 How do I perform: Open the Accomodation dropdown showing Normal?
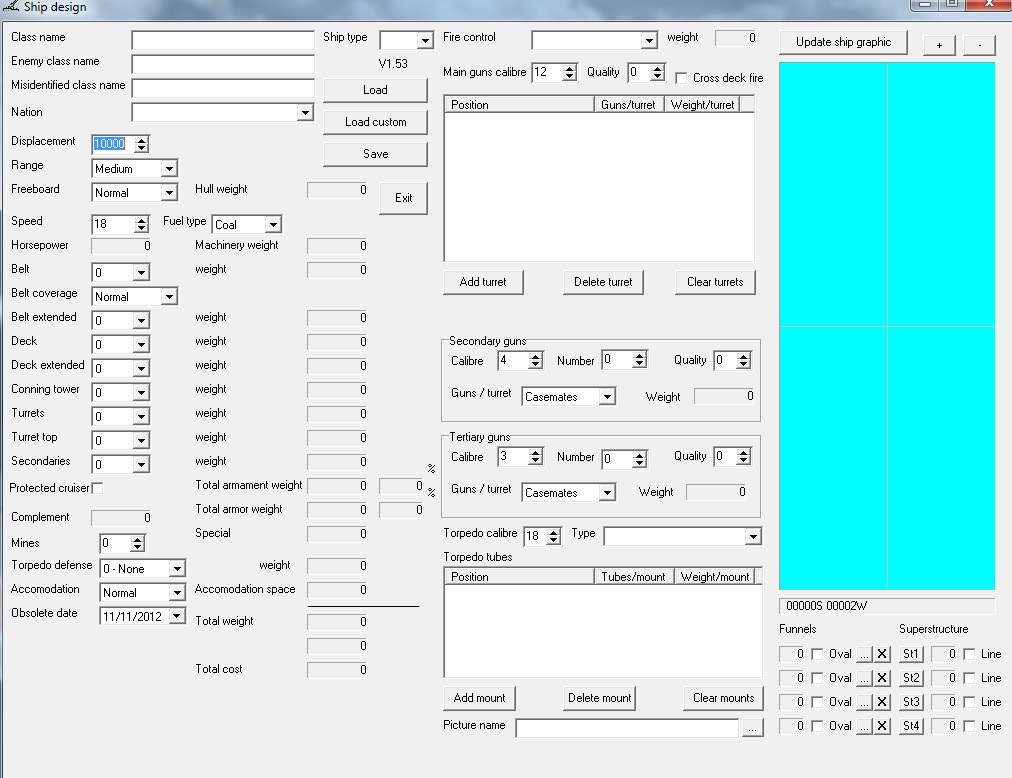pos(177,593)
